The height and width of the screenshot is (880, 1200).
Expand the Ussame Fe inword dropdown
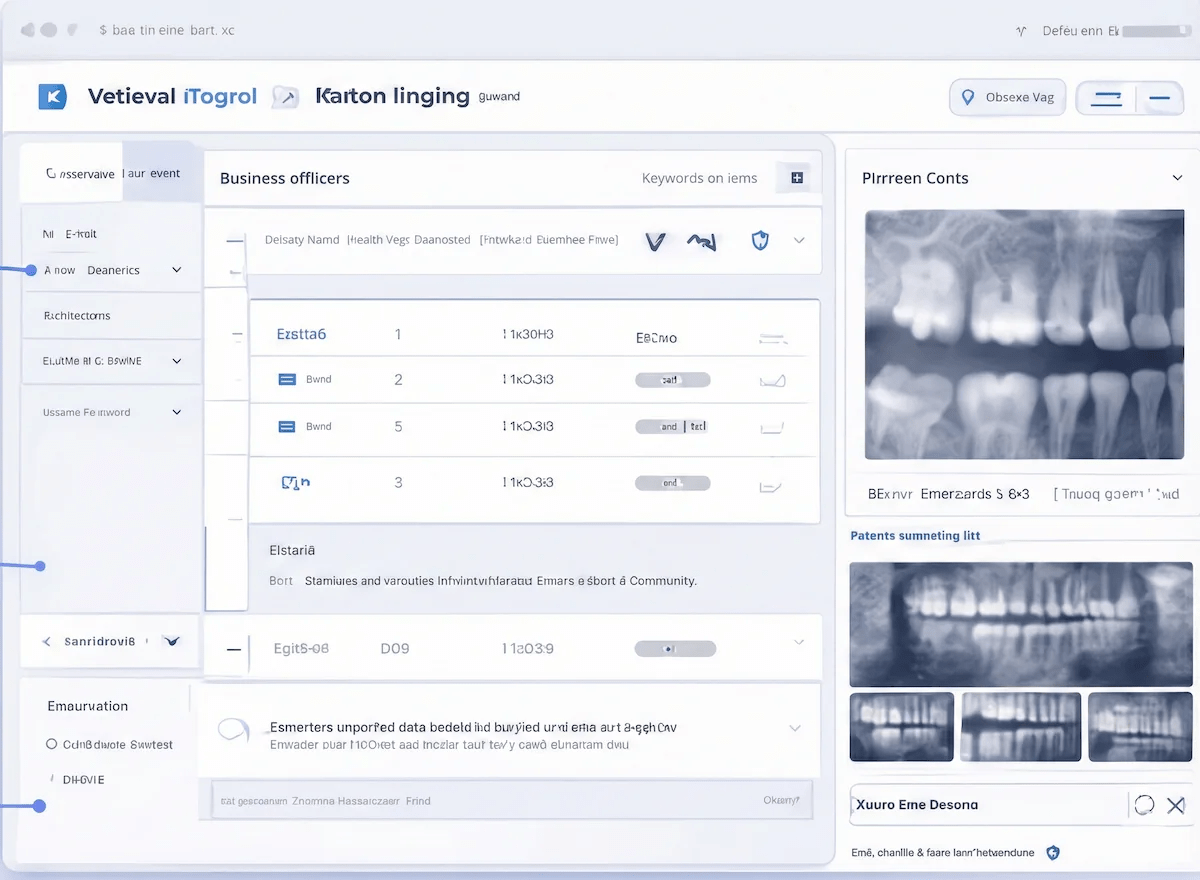[x=177, y=412]
